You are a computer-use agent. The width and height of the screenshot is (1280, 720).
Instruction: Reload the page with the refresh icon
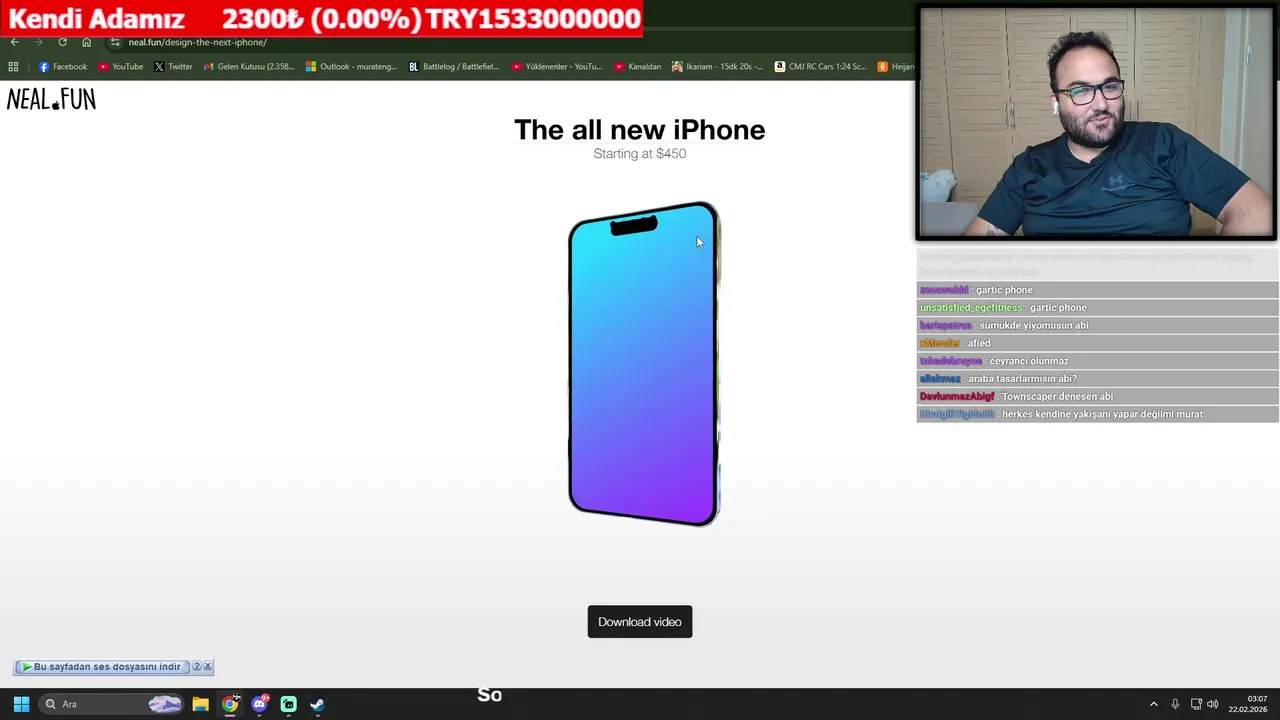(x=62, y=42)
